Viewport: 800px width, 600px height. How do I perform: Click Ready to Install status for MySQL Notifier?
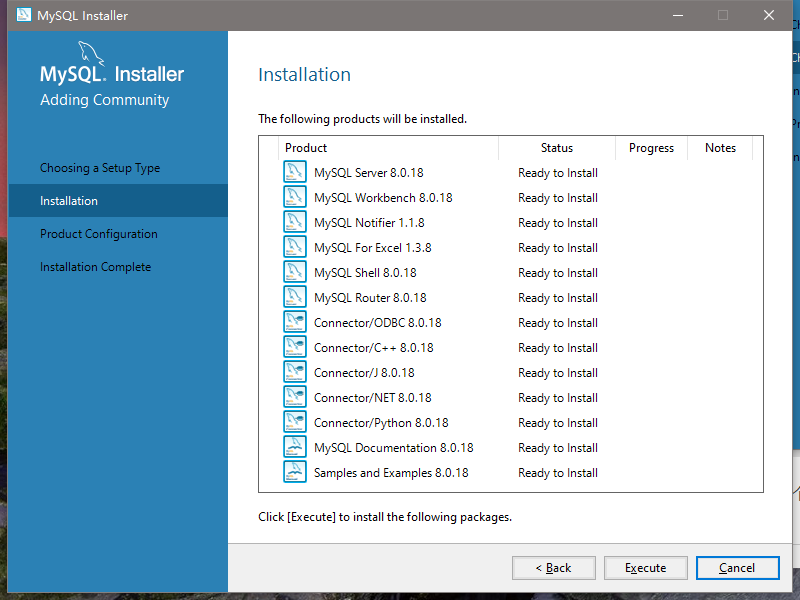click(558, 223)
